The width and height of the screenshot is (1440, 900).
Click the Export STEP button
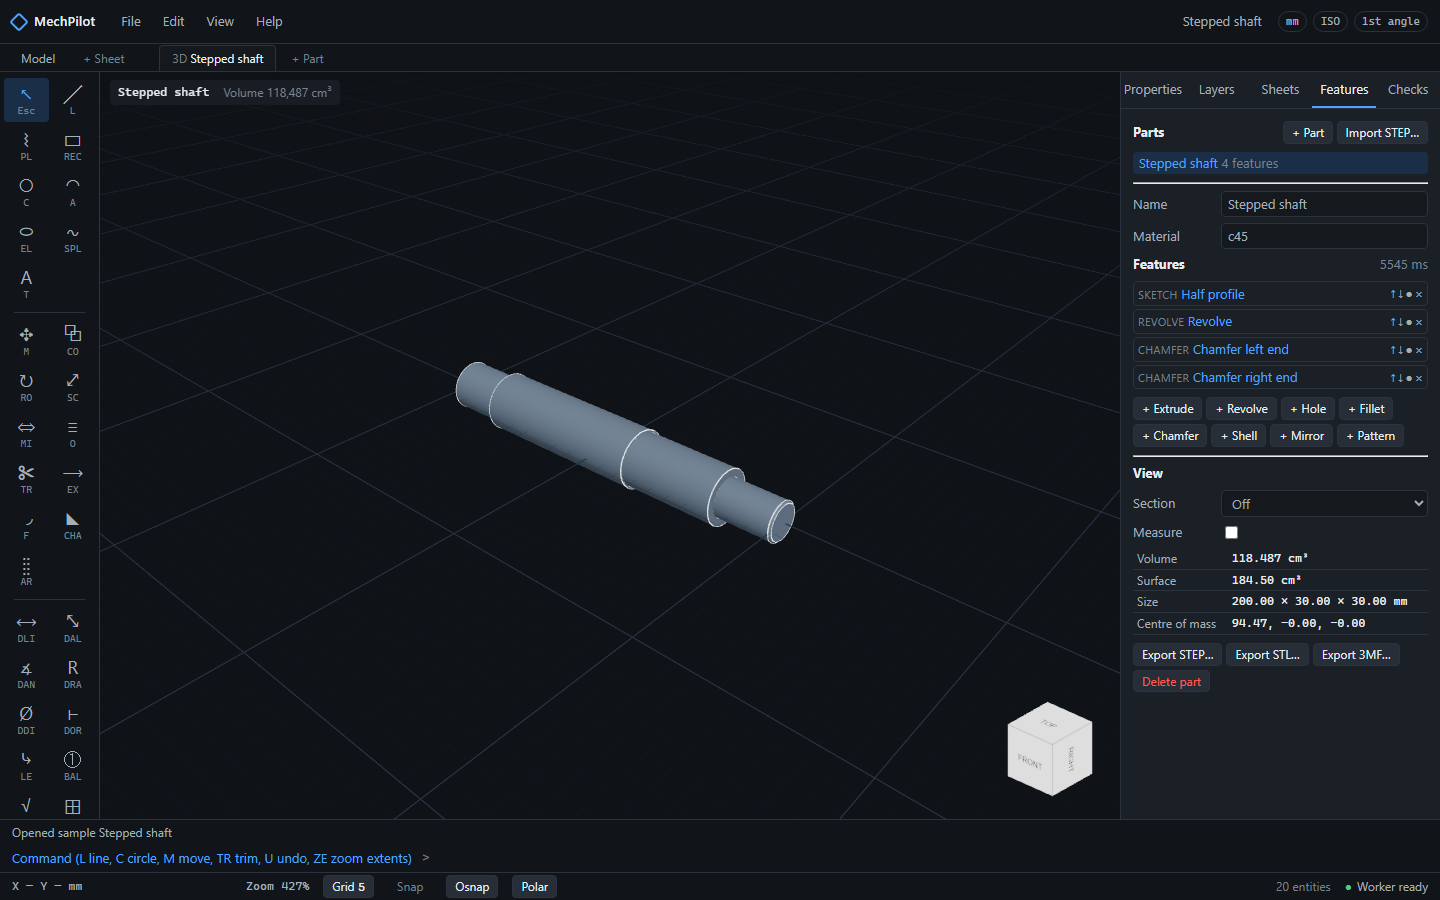pos(1177,655)
